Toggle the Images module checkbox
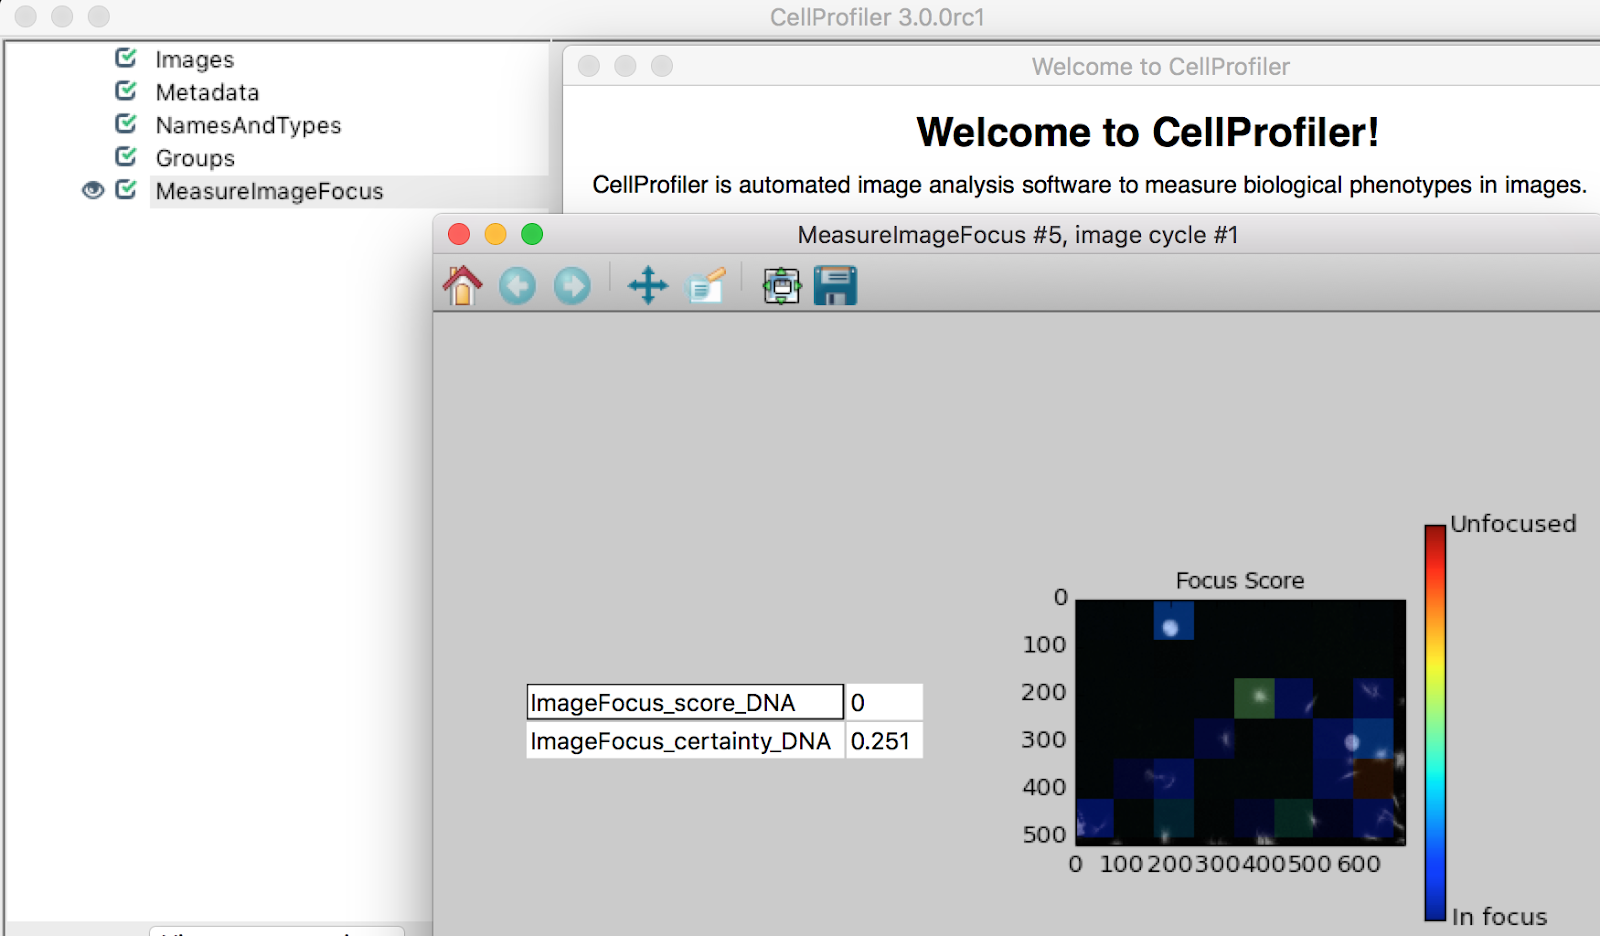Image resolution: width=1600 pixels, height=936 pixels. coord(126,58)
